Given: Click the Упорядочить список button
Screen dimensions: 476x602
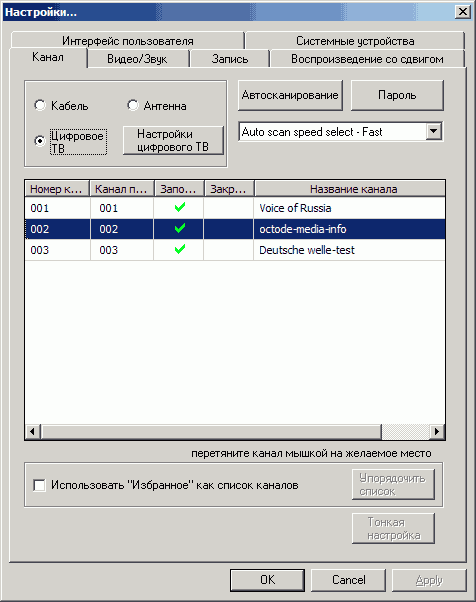Looking at the screenshot, I should pyautogui.click(x=393, y=485).
